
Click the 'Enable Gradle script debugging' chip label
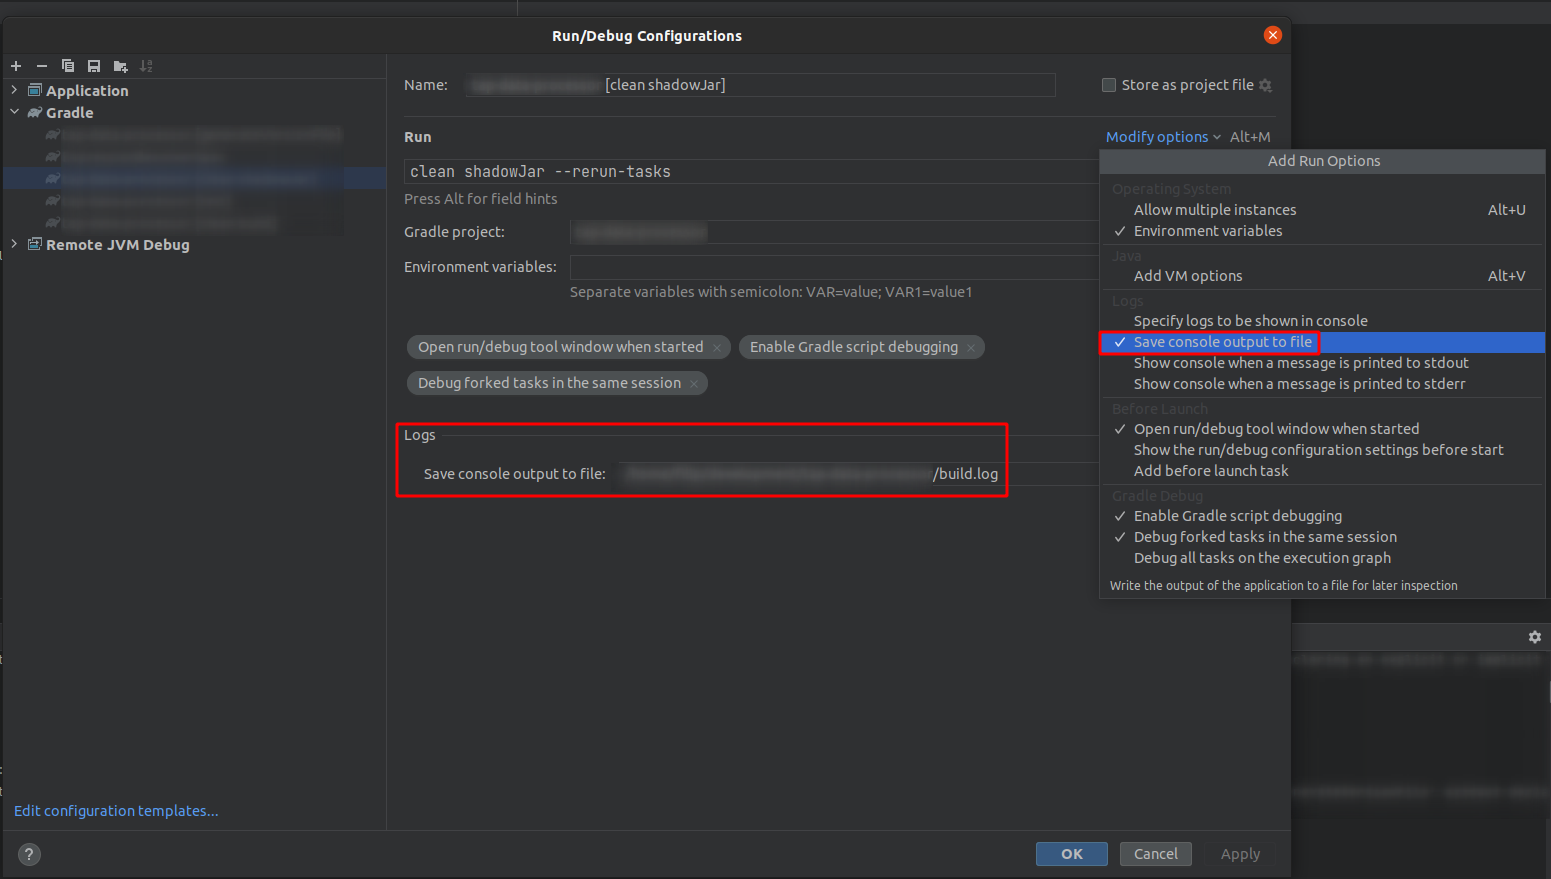(x=854, y=347)
